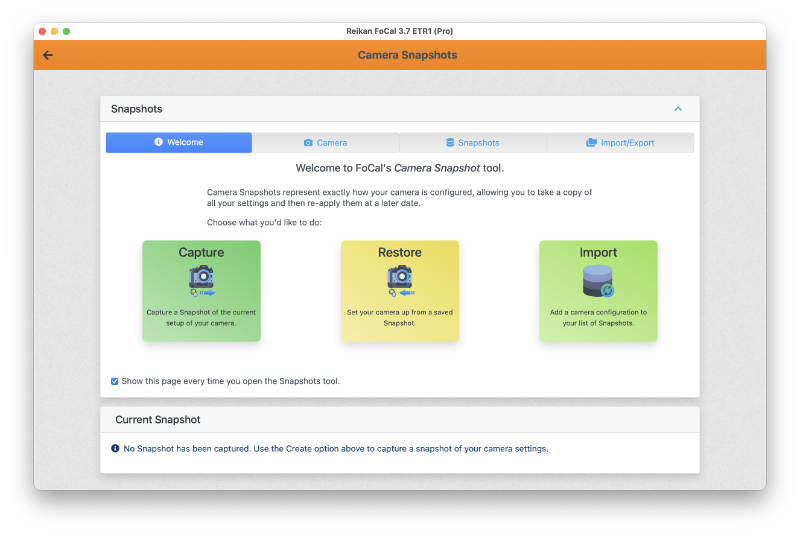Minimize the window with yellow button

coord(54,31)
